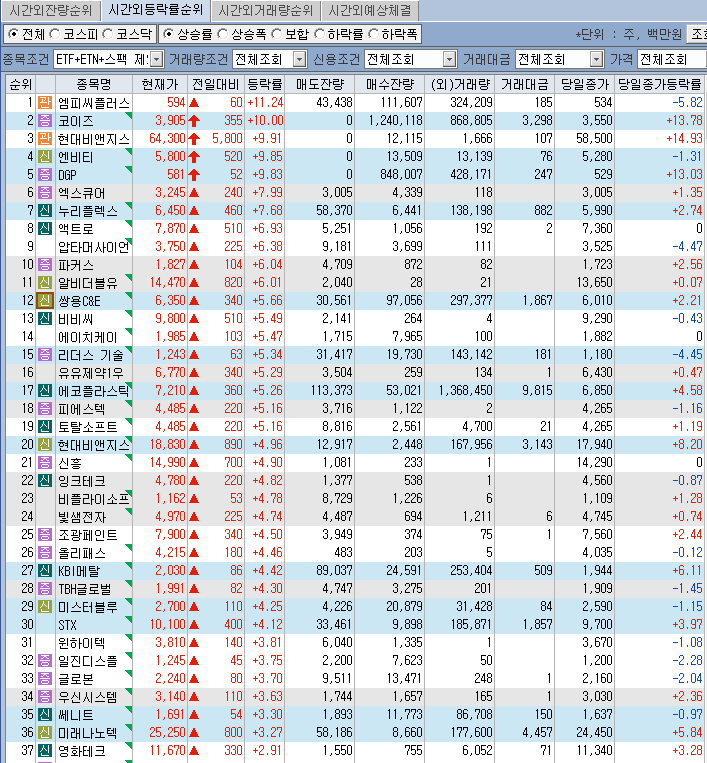Select the 하락폭 radio button
707x763 pixels.
click(373, 34)
